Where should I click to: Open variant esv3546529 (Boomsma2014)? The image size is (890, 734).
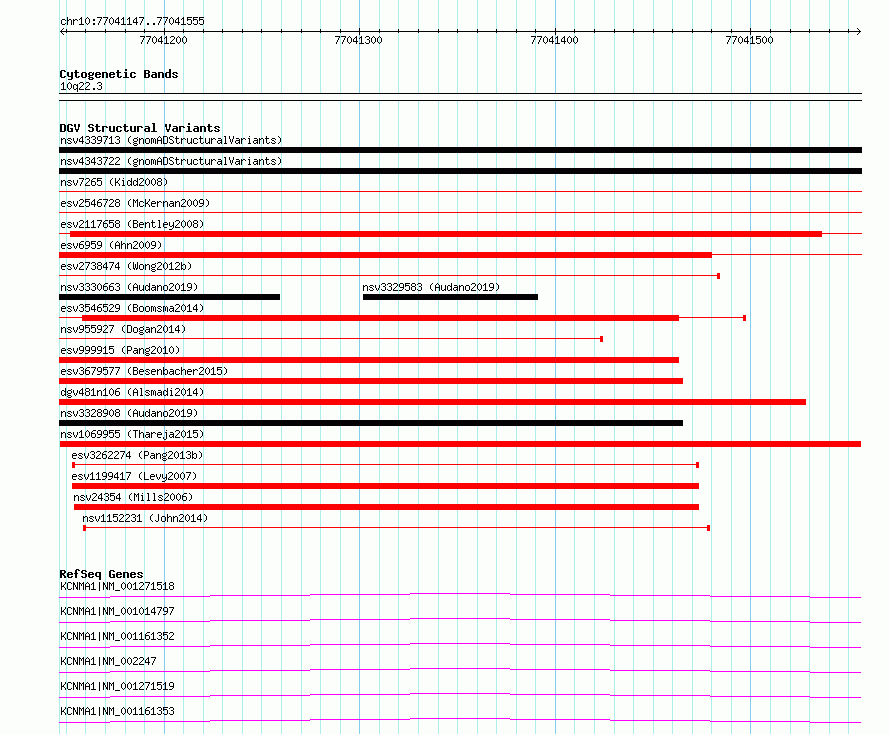coord(132,308)
